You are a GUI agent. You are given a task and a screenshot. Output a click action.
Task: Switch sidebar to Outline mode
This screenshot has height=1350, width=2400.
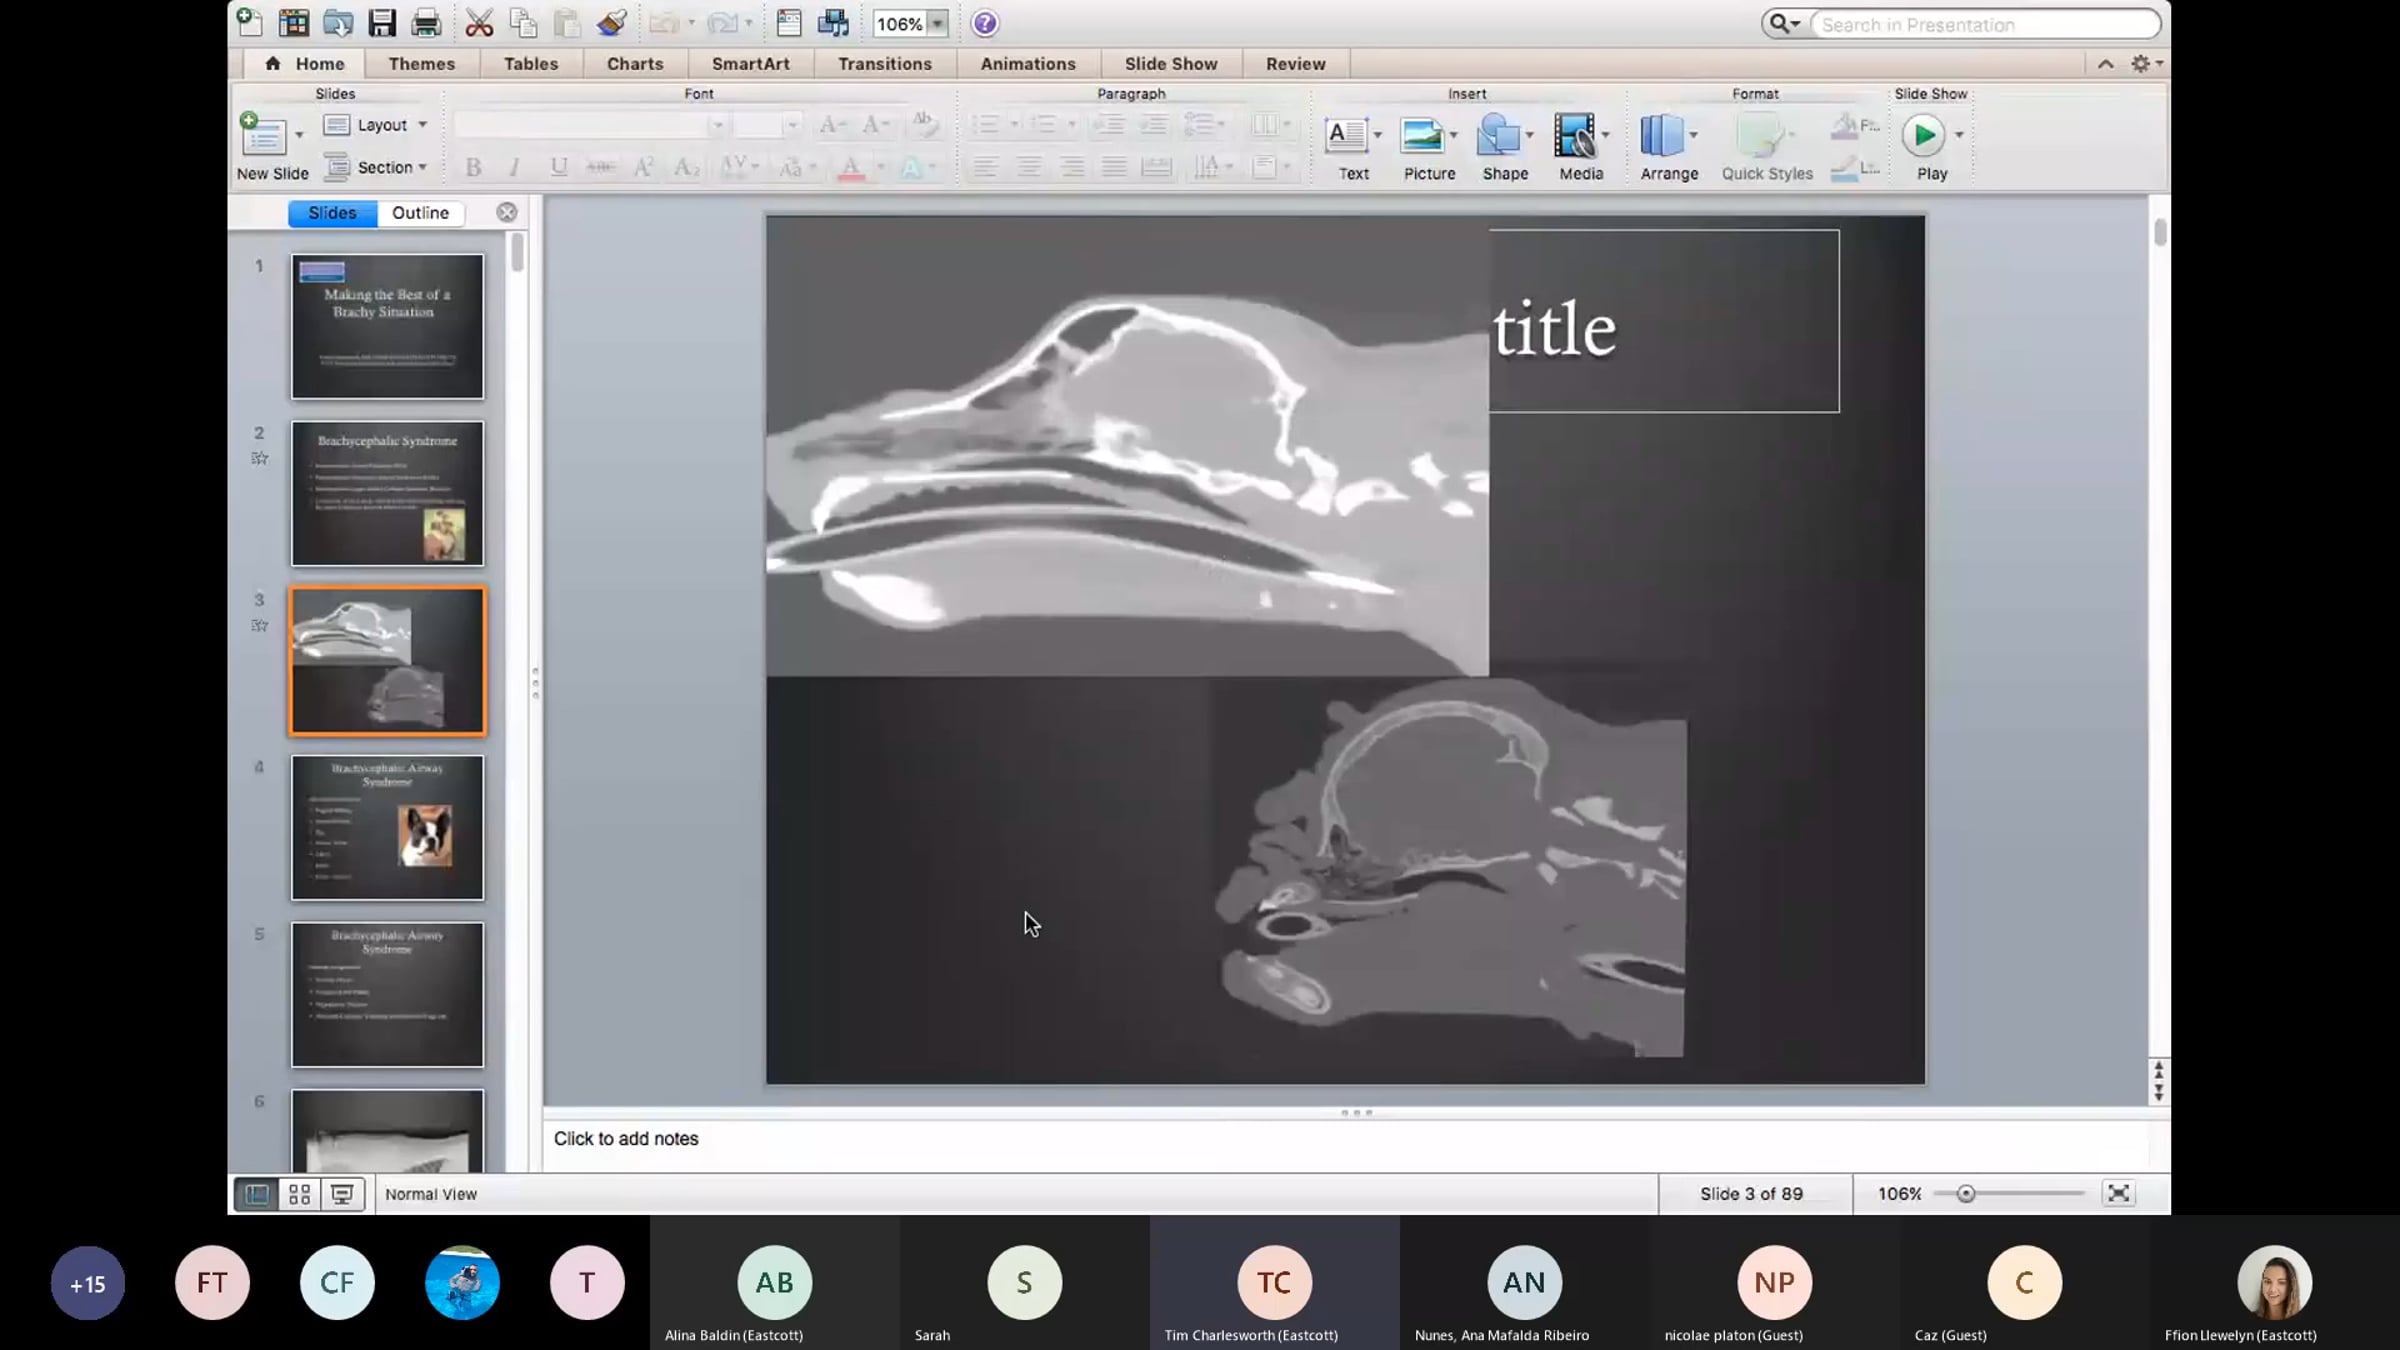(x=420, y=213)
